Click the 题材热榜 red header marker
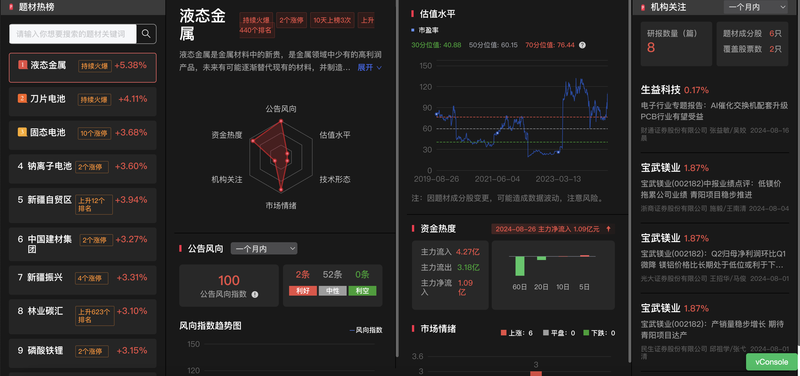The height and width of the screenshot is (376, 800). 11,7
